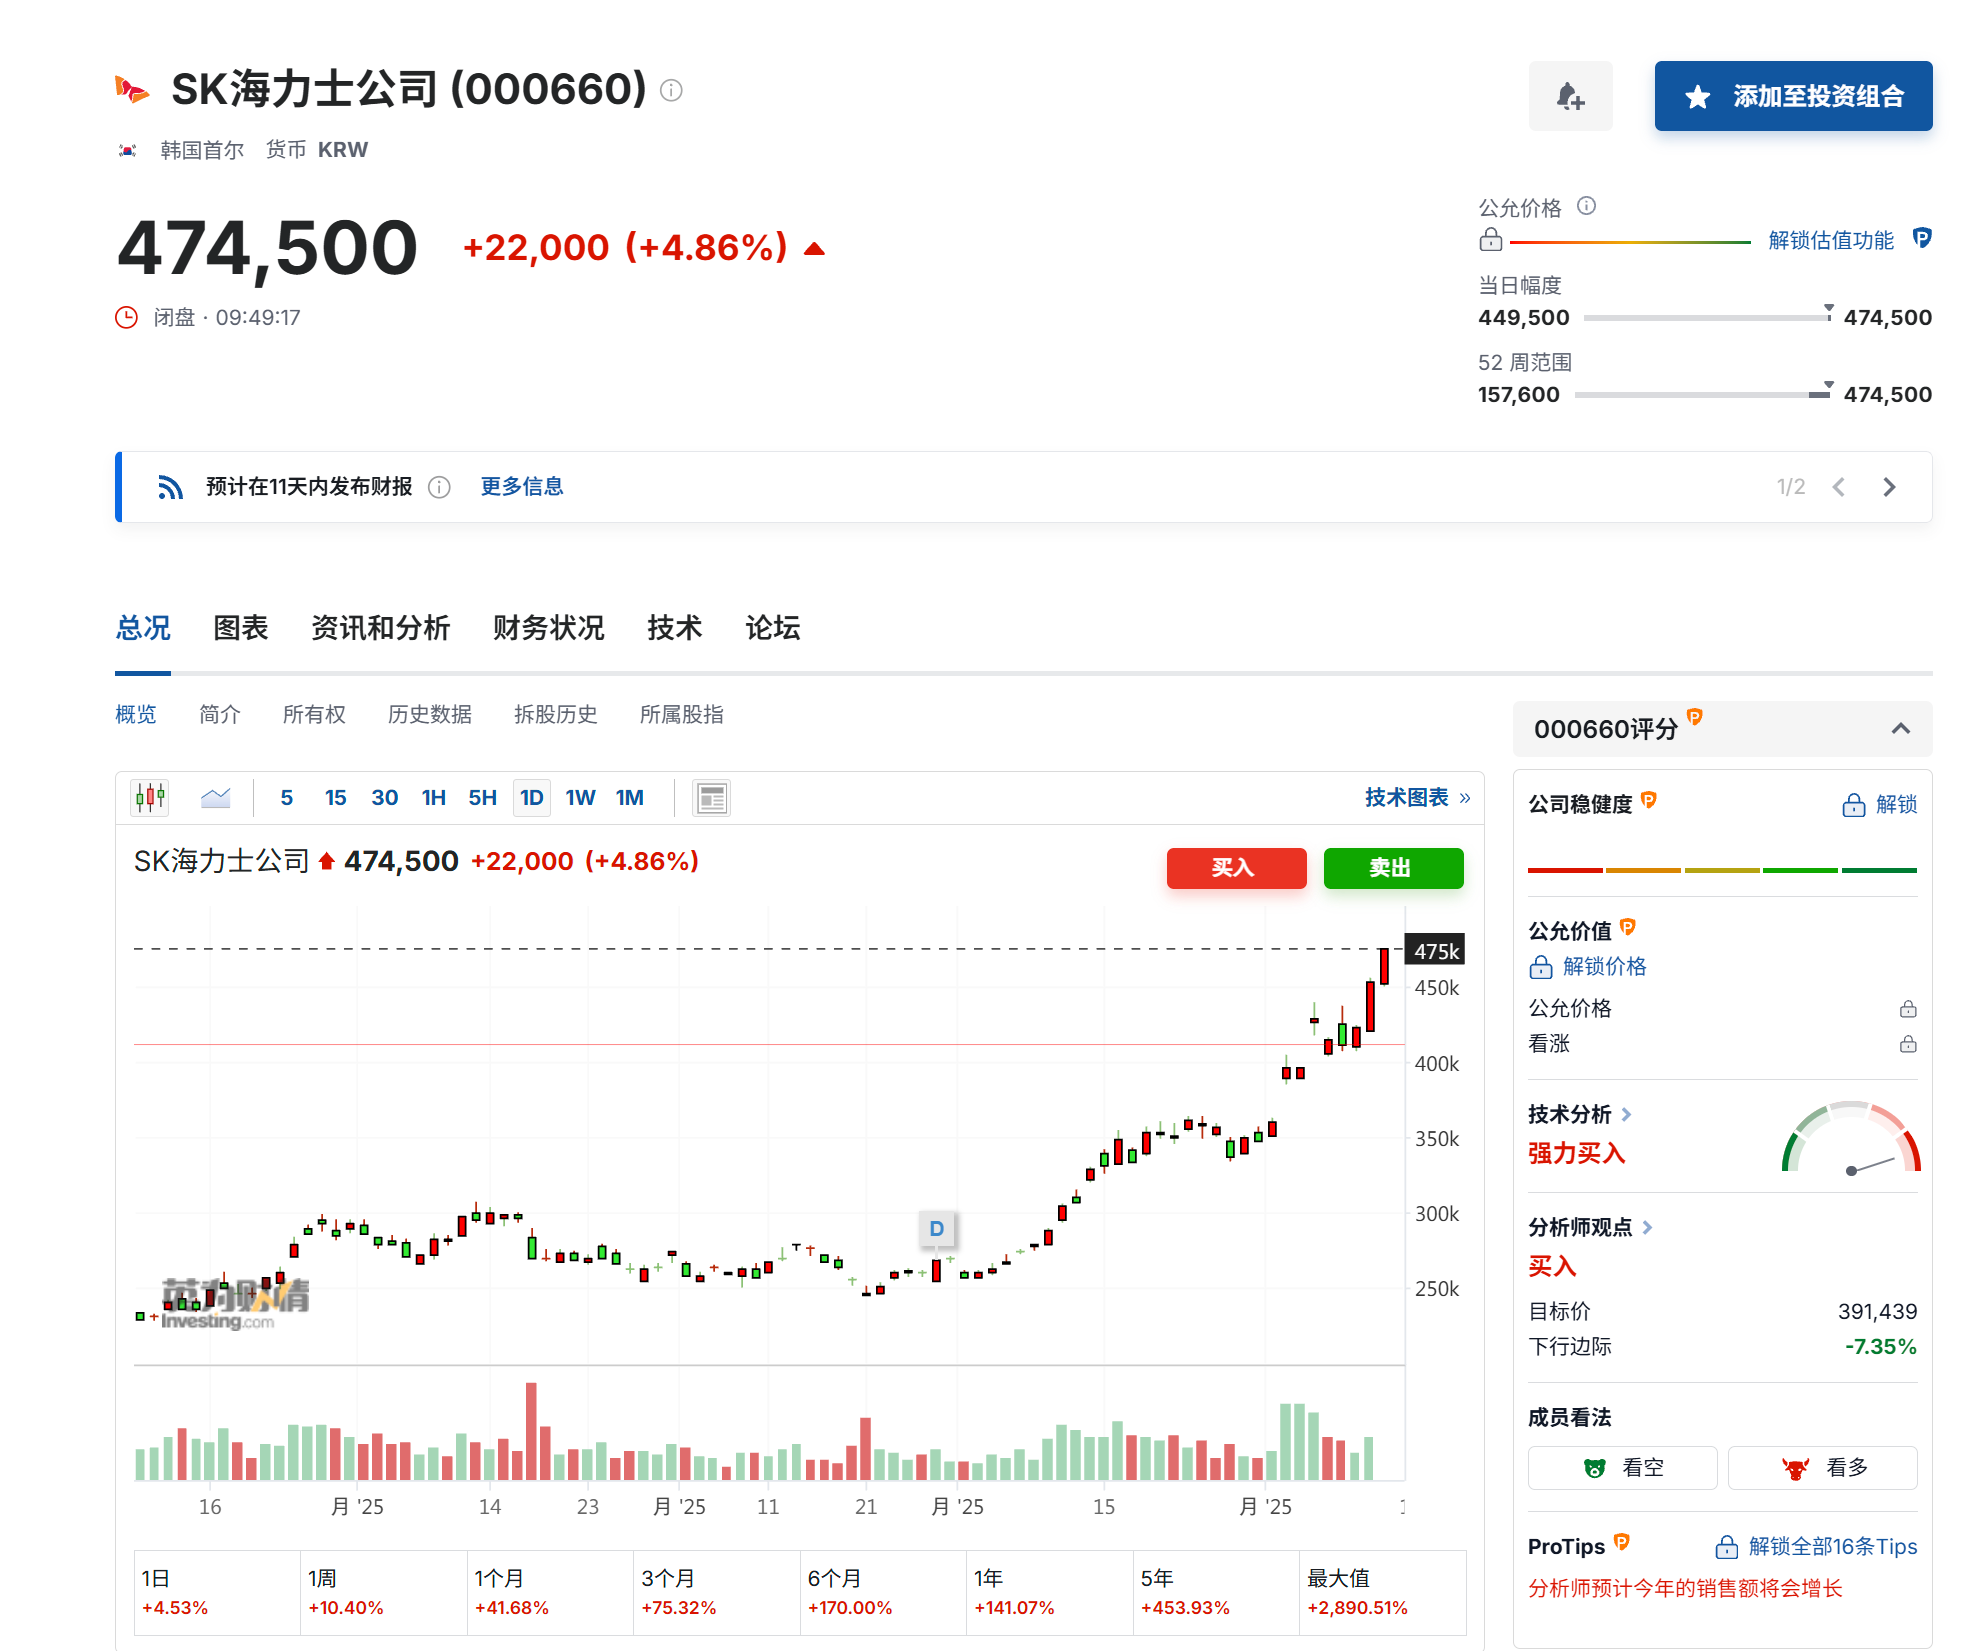The width and height of the screenshot is (1971, 1651).
Task: Select the candlestick chart type icon
Action: [x=150, y=797]
